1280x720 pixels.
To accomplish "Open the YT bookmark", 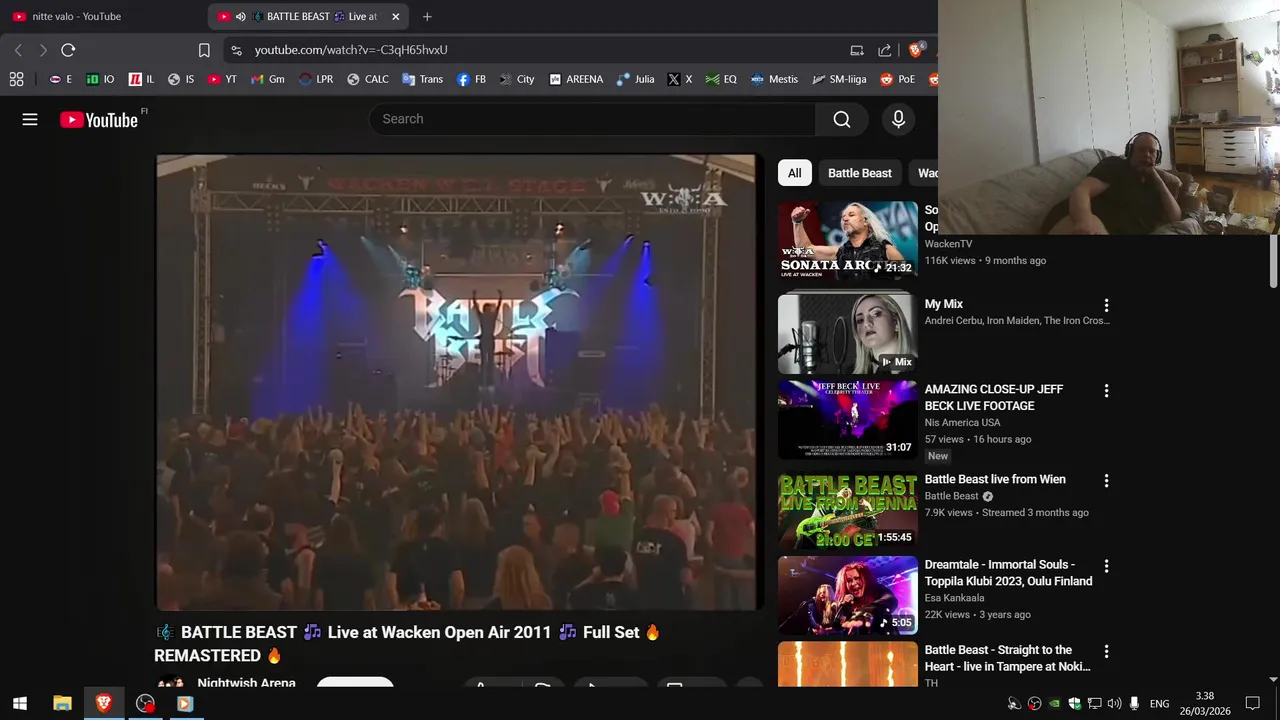I will [222, 79].
